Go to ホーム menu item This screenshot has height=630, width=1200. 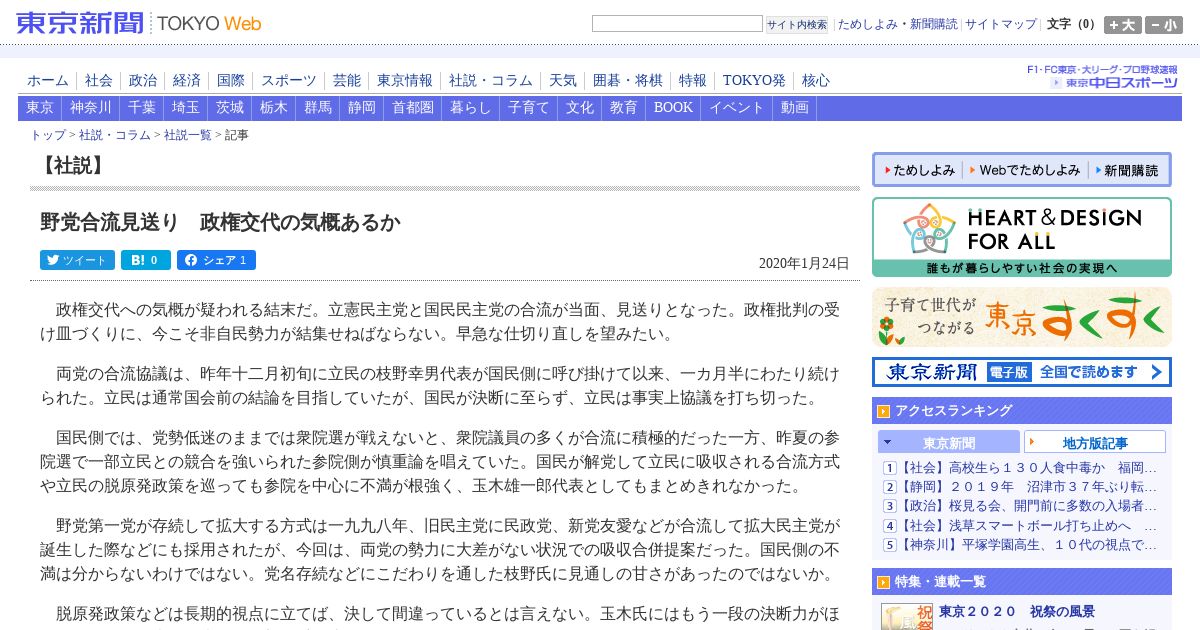point(48,80)
